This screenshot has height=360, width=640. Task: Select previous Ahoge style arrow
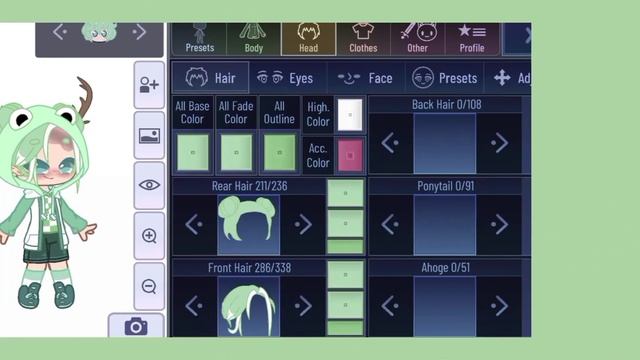coord(391,306)
